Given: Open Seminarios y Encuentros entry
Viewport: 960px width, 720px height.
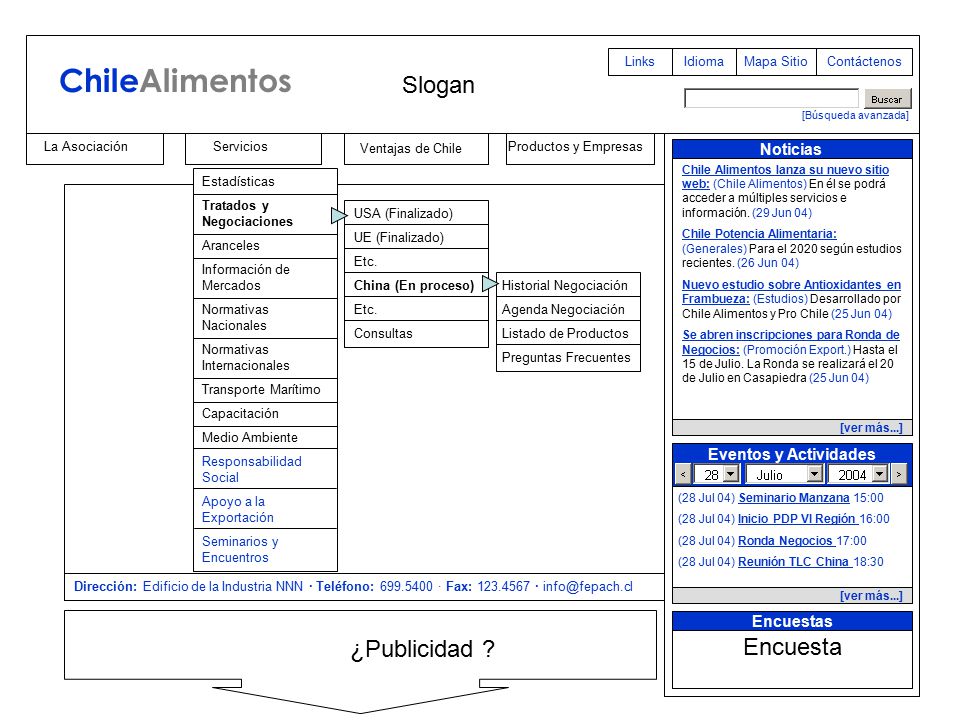Looking at the screenshot, I should (265, 549).
